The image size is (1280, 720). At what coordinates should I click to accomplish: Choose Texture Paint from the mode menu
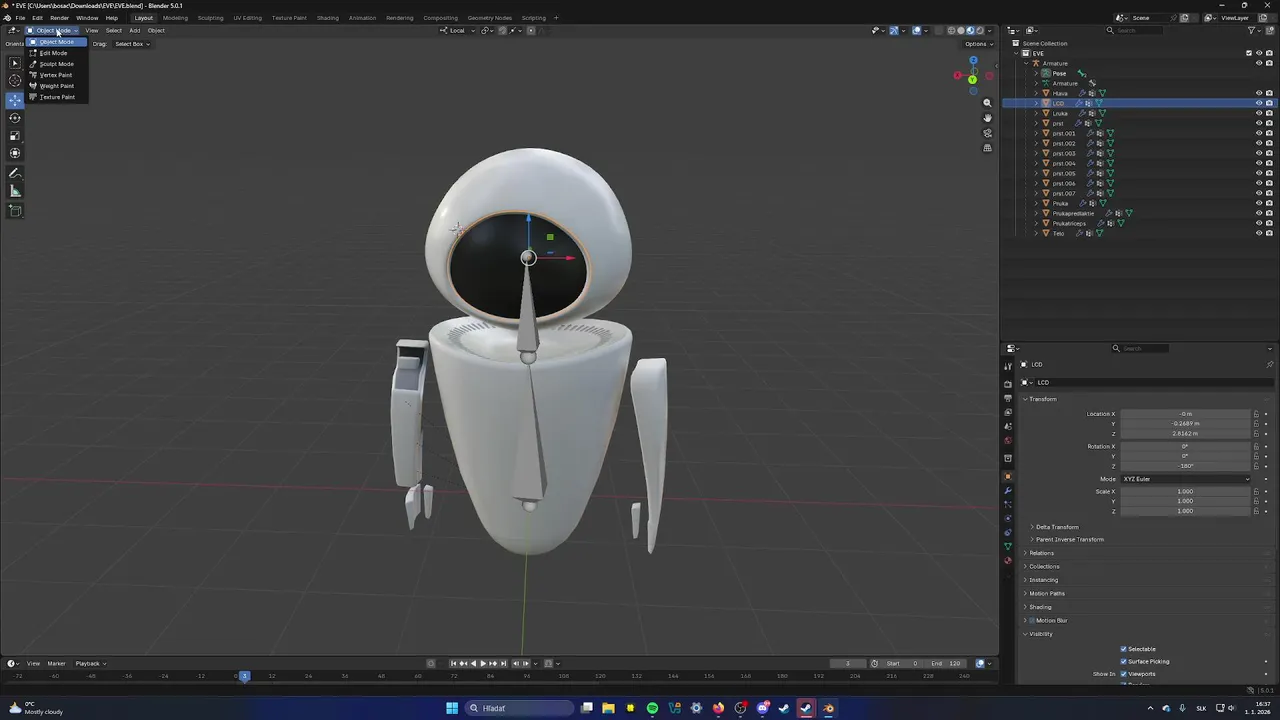(x=56, y=97)
